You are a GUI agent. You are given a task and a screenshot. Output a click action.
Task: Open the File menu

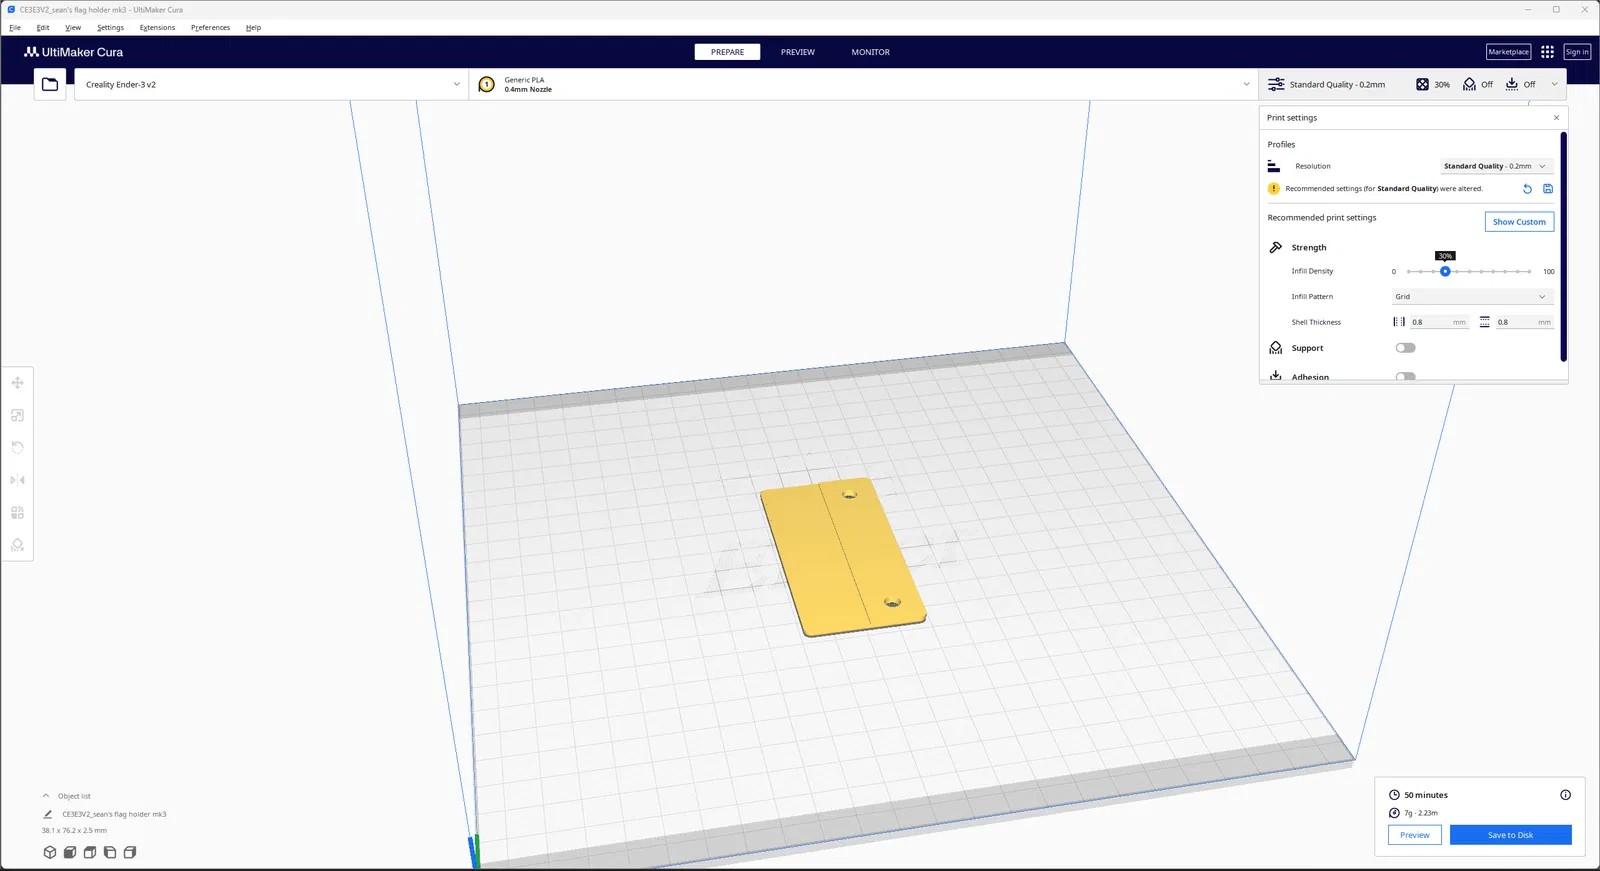(15, 28)
